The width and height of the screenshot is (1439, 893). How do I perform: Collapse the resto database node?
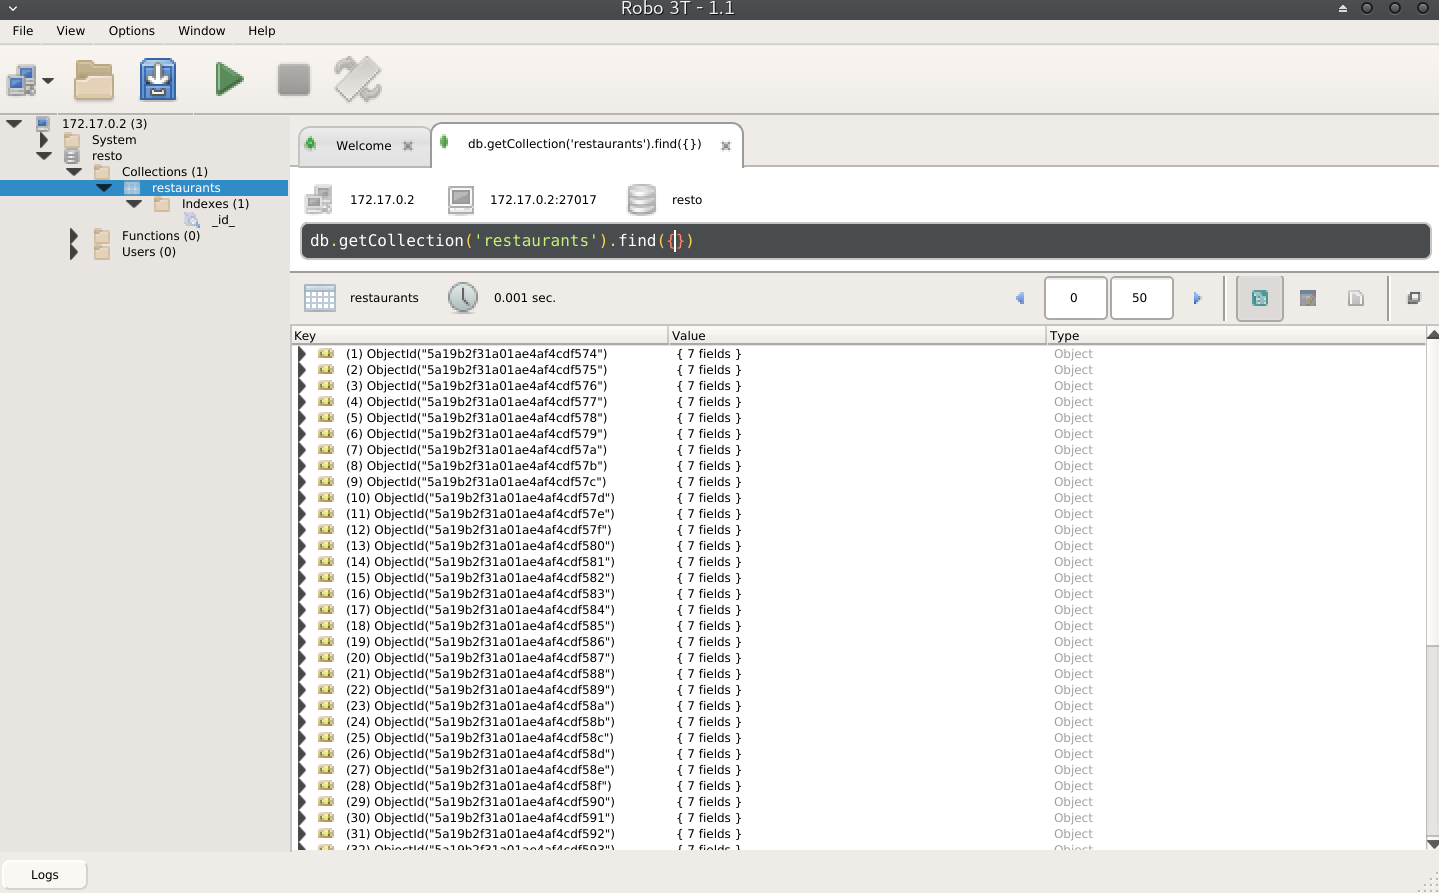[x=44, y=156]
